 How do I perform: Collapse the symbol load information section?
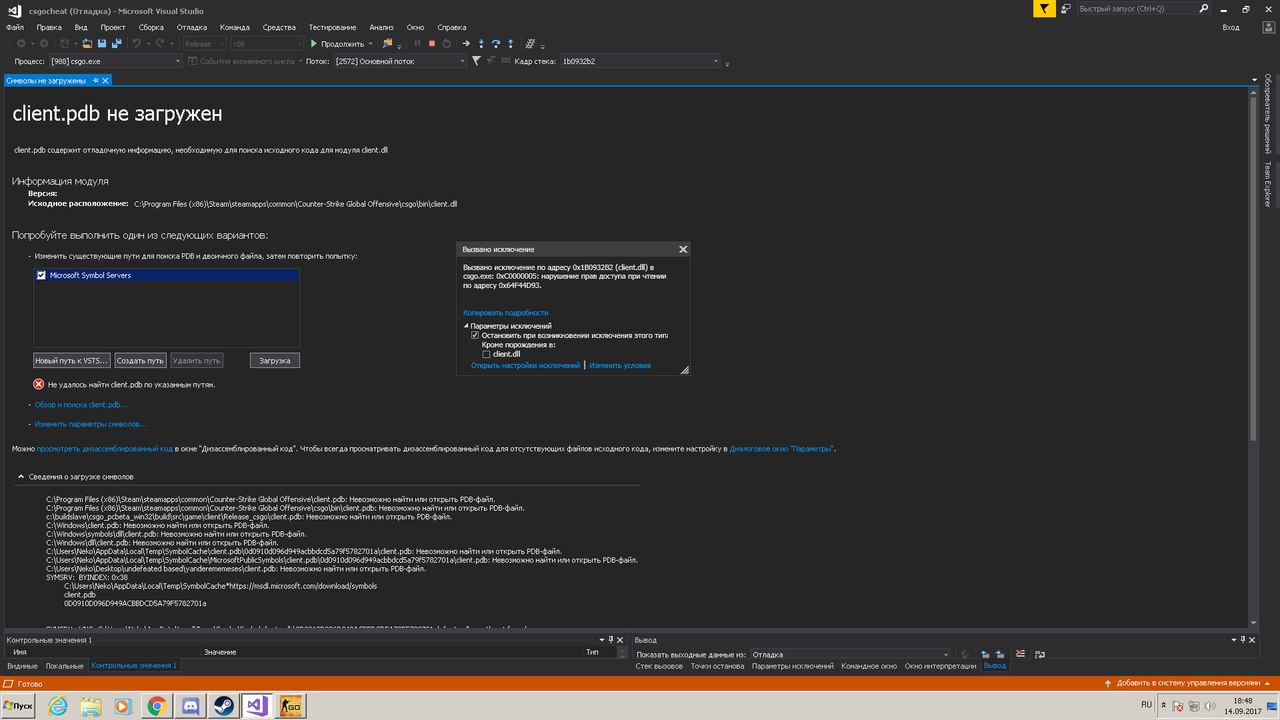[22, 477]
